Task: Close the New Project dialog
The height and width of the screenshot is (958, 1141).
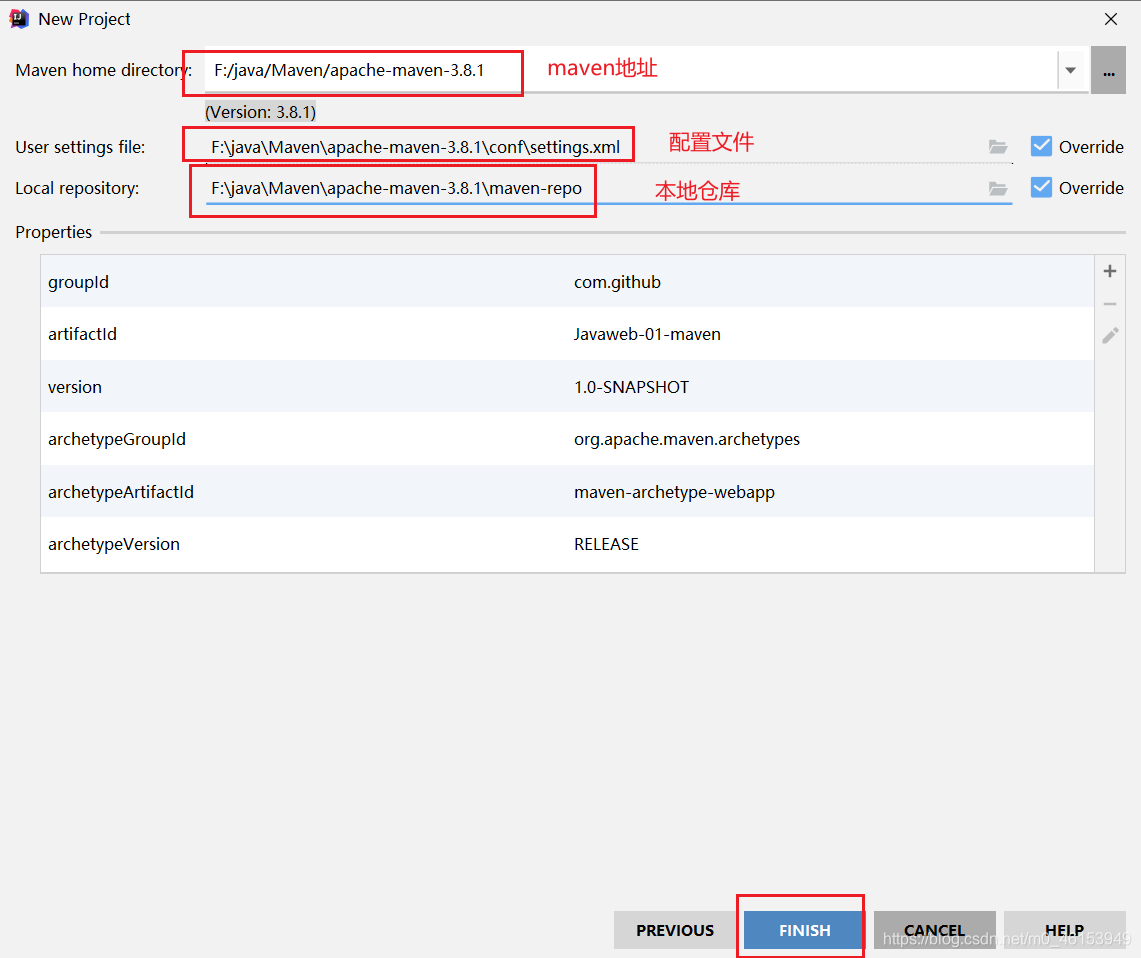Action: click(x=1110, y=19)
